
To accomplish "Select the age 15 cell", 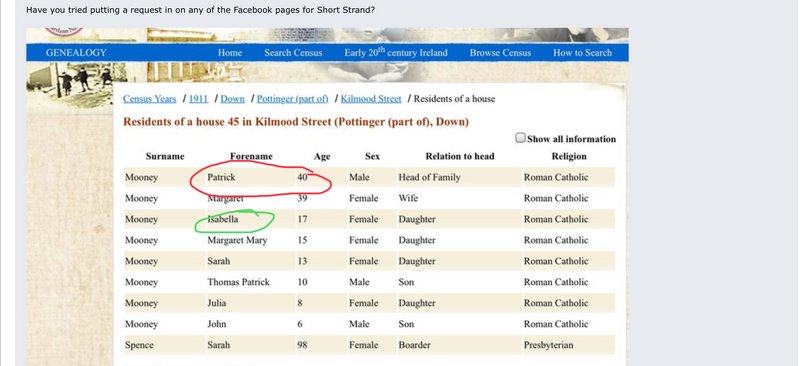I will click(302, 240).
